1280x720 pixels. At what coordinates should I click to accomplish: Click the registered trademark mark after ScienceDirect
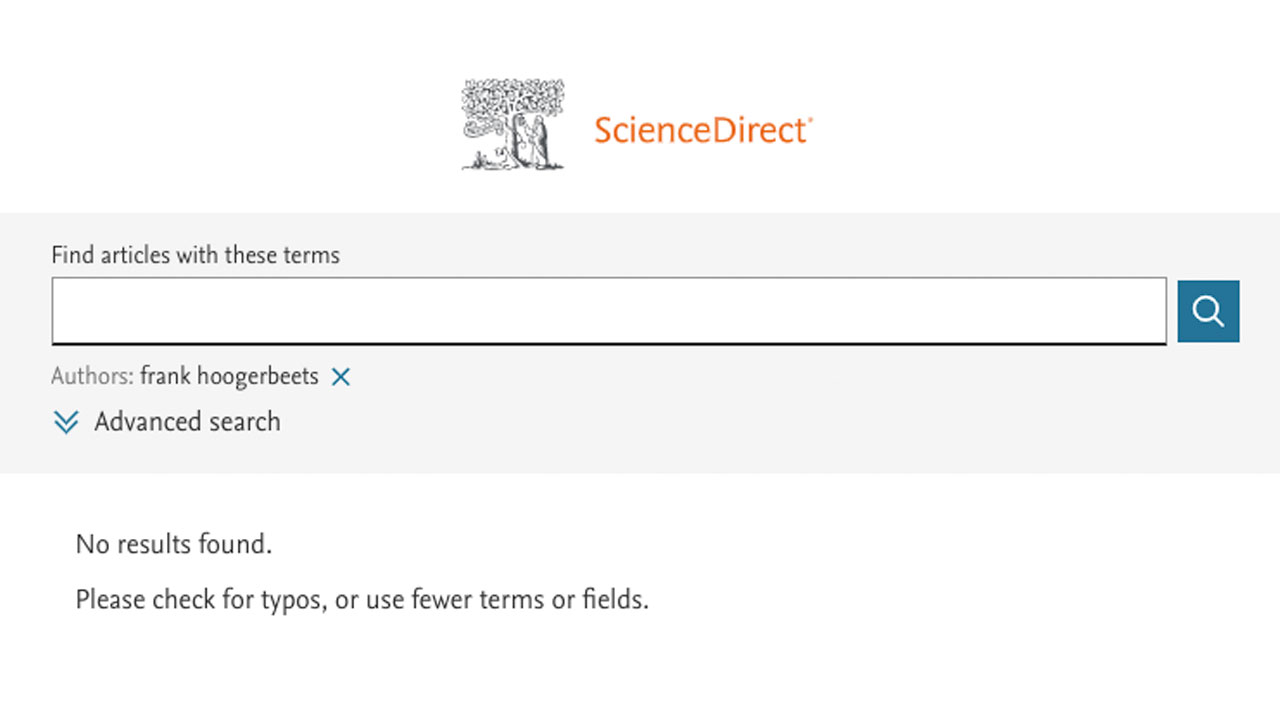810,121
